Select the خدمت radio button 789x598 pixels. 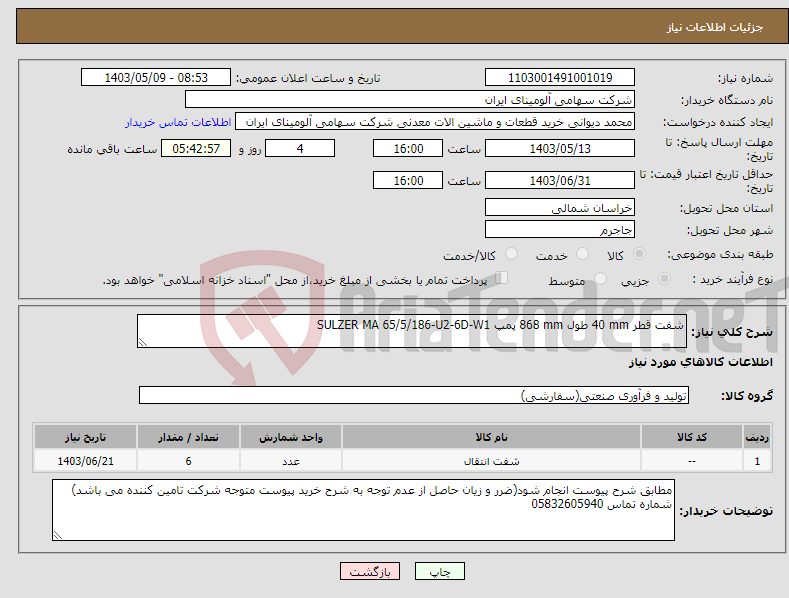pyautogui.click(x=582, y=254)
